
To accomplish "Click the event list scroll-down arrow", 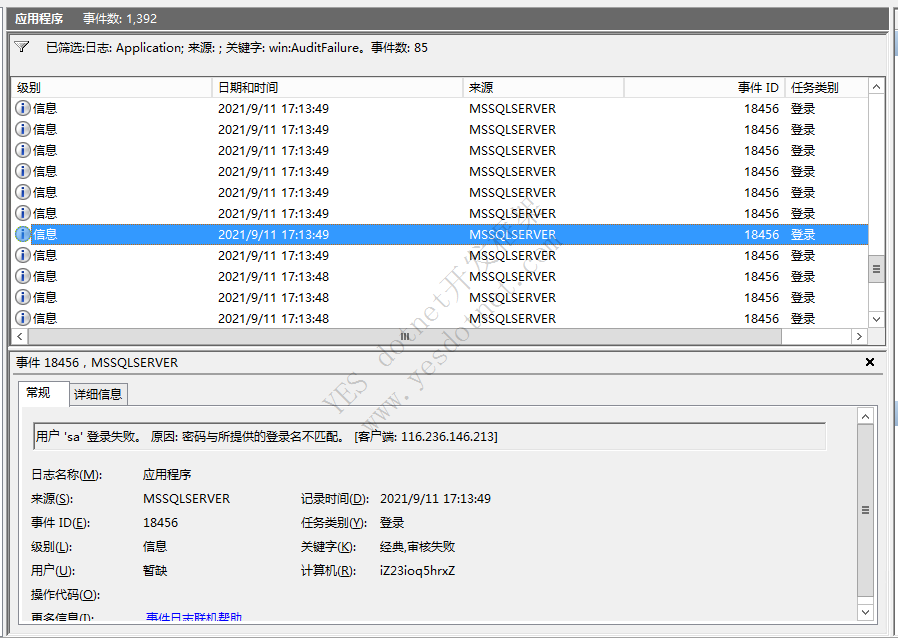I will 876,319.
